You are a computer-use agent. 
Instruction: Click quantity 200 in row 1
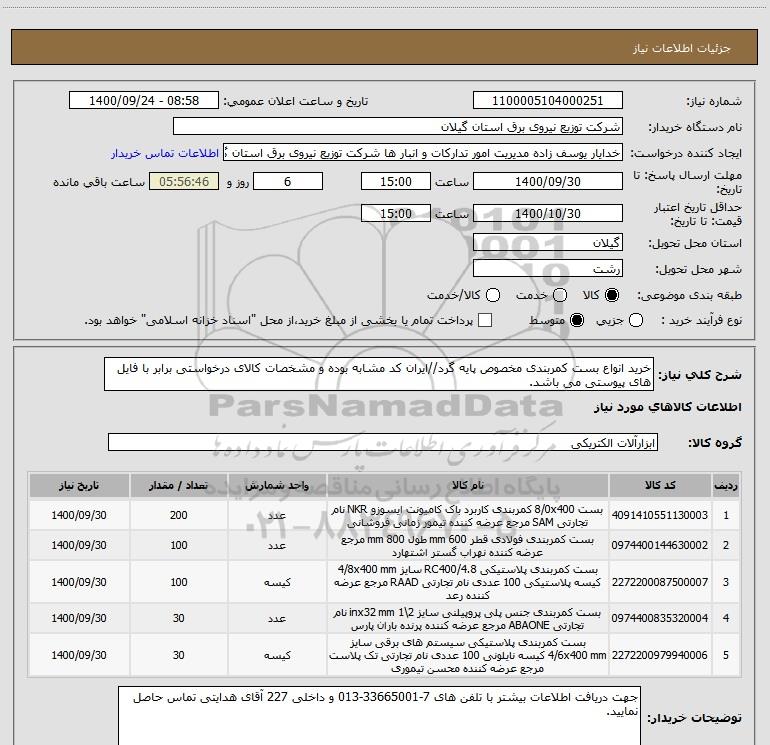(x=179, y=515)
